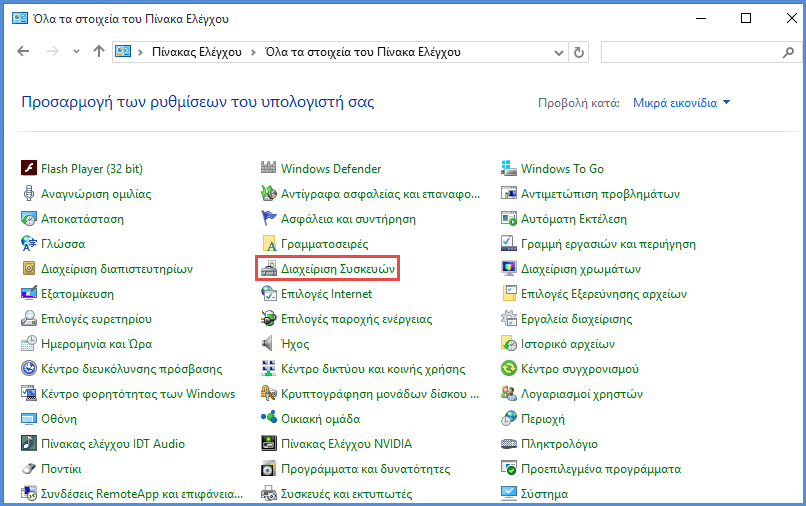
Task: Select the Όλα τα στοιχεία του Πίνακα Ελέγχου breadcrumb
Action: tap(362, 52)
